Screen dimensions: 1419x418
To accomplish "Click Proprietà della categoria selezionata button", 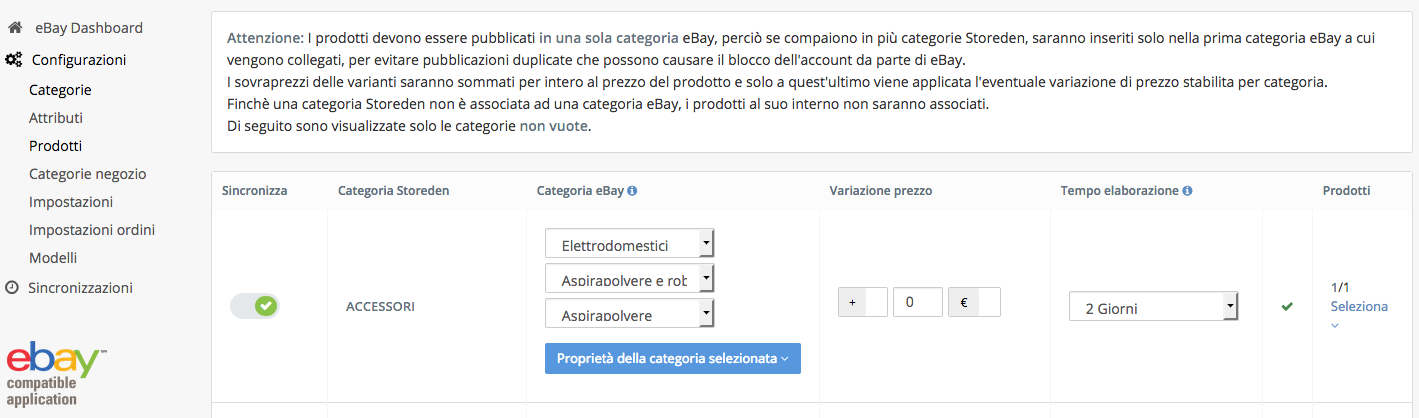I will (672, 359).
